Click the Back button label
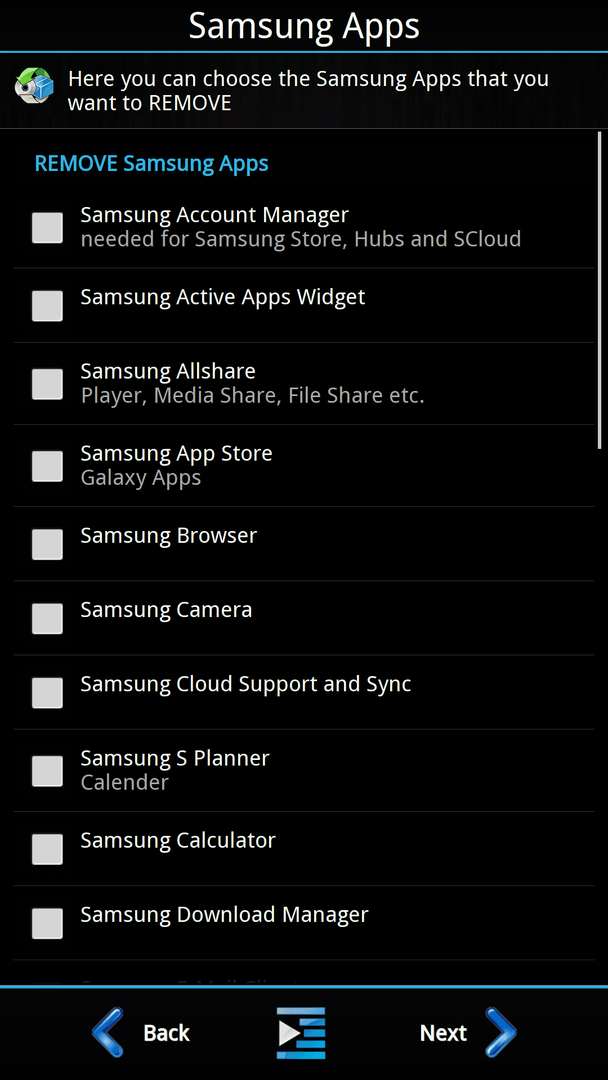 pyautogui.click(x=166, y=1032)
